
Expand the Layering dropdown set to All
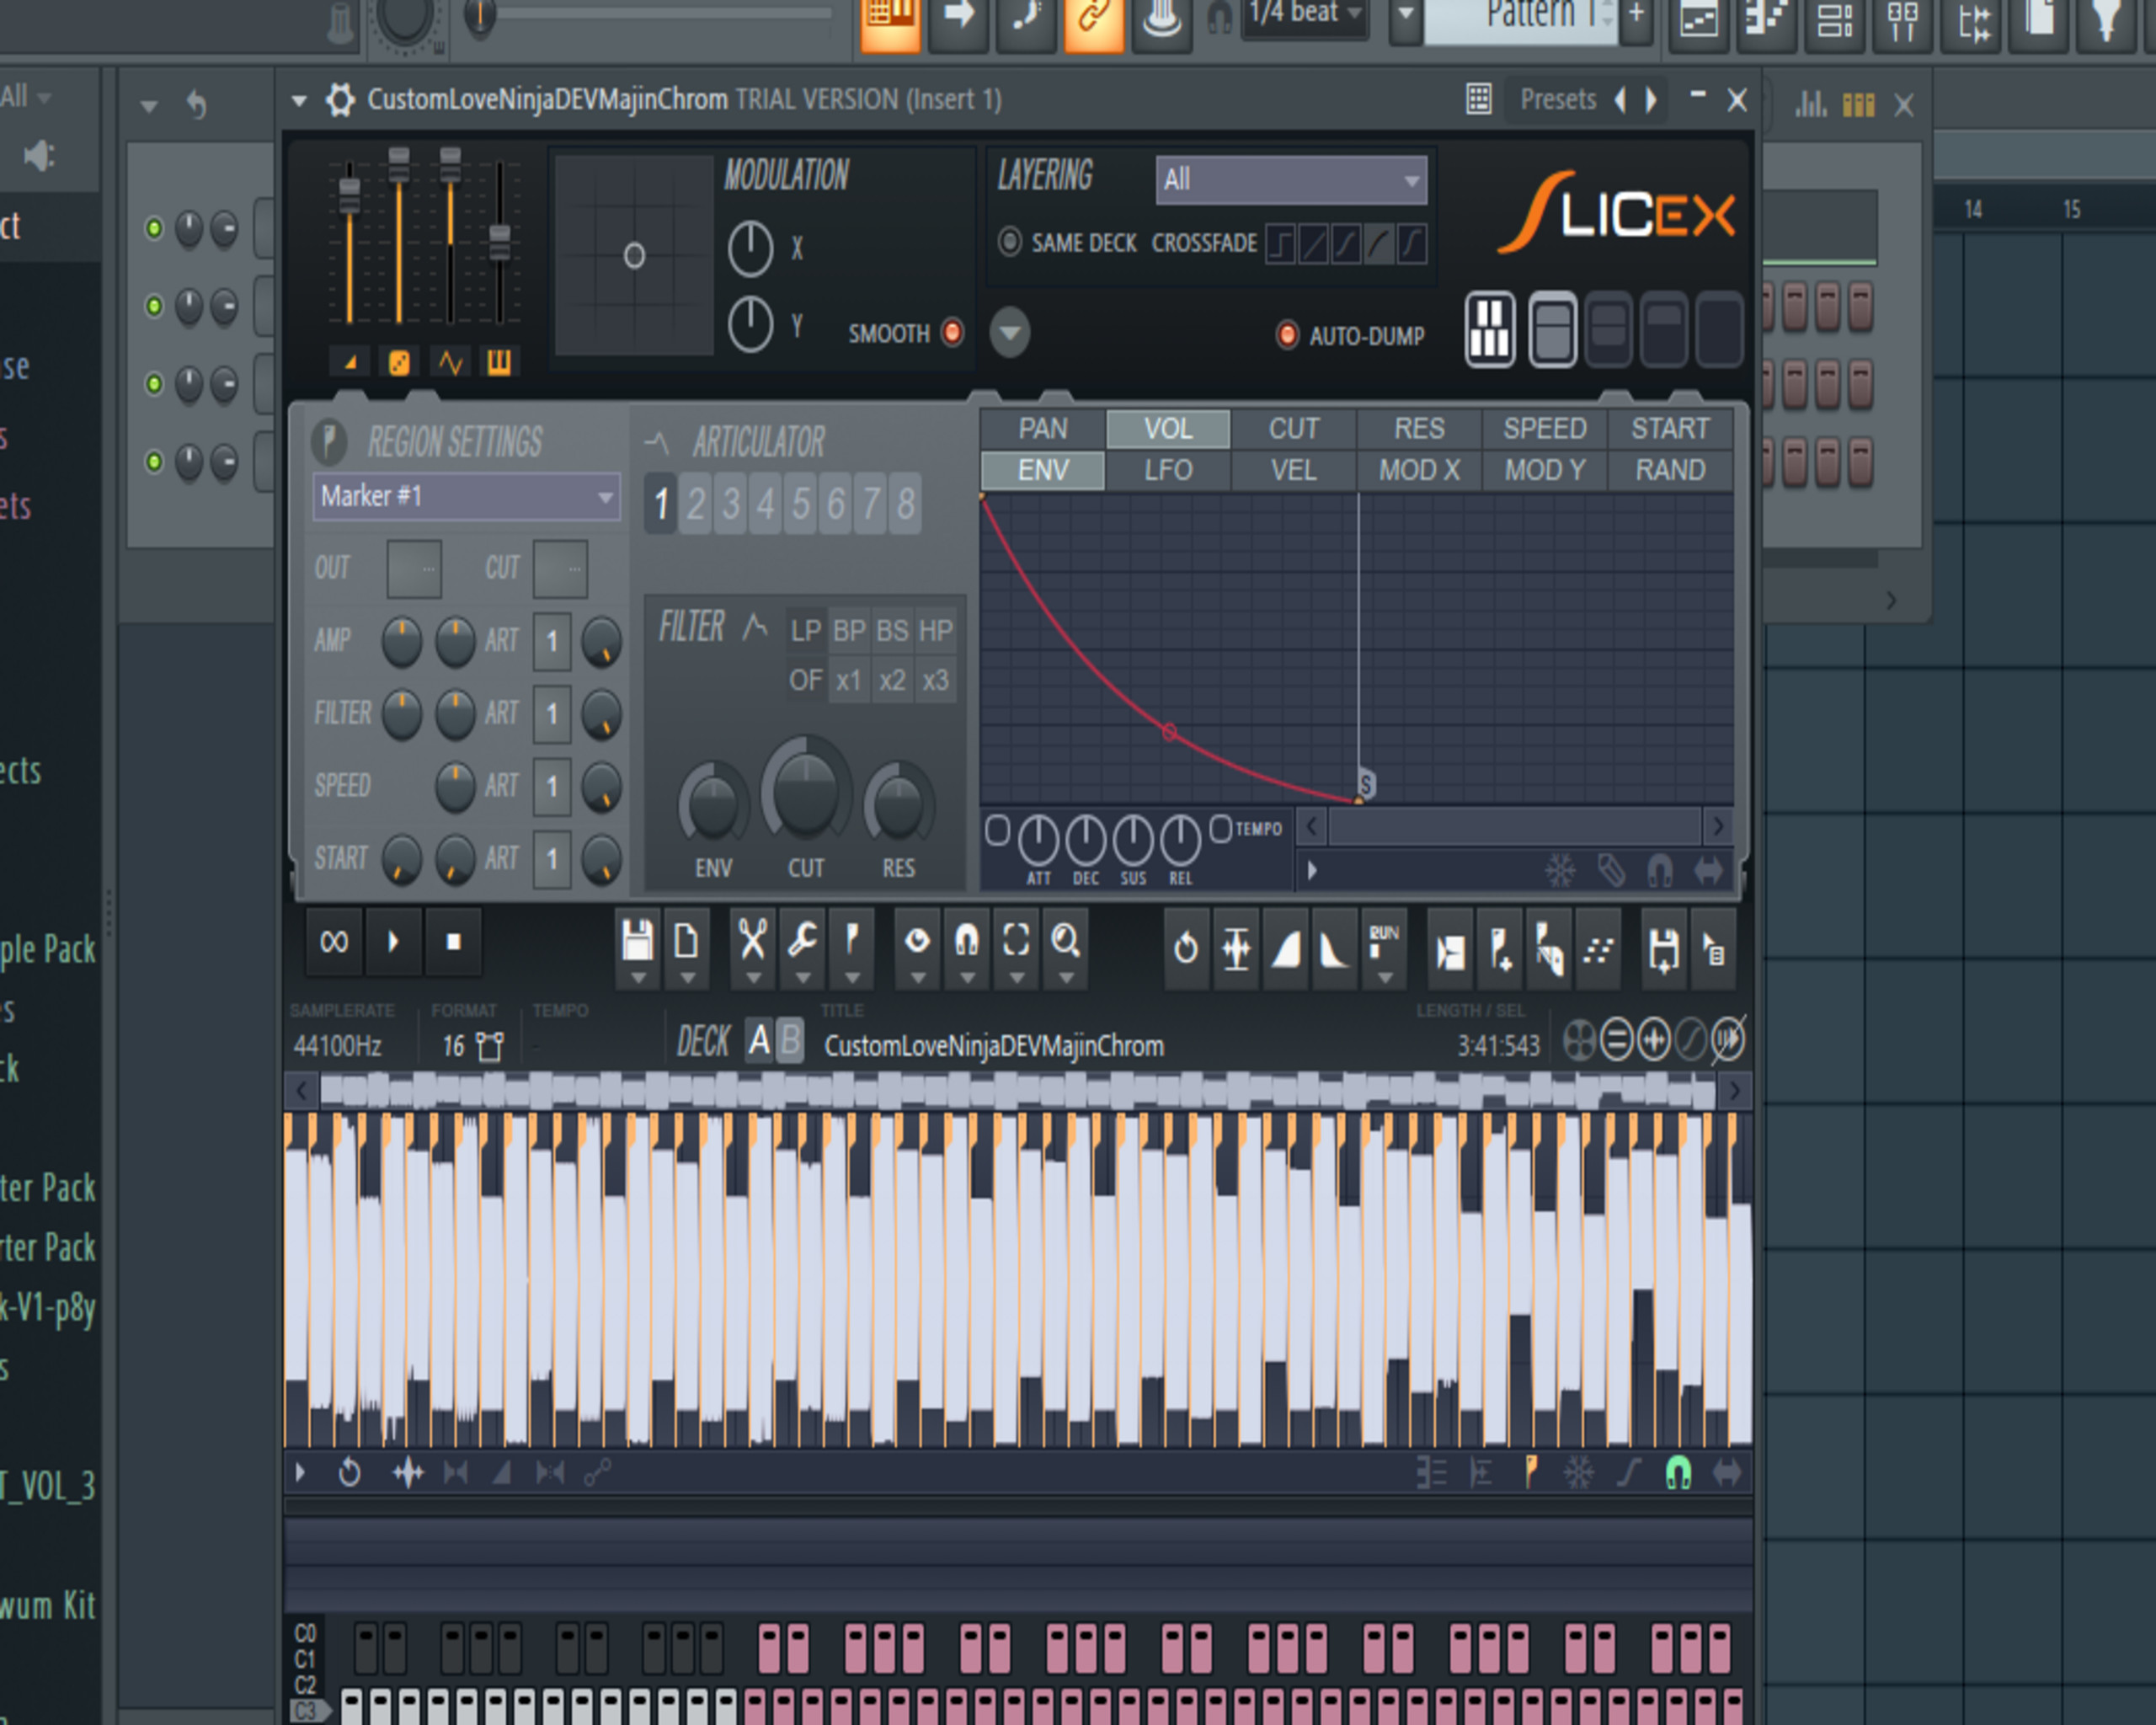[x=1289, y=176]
